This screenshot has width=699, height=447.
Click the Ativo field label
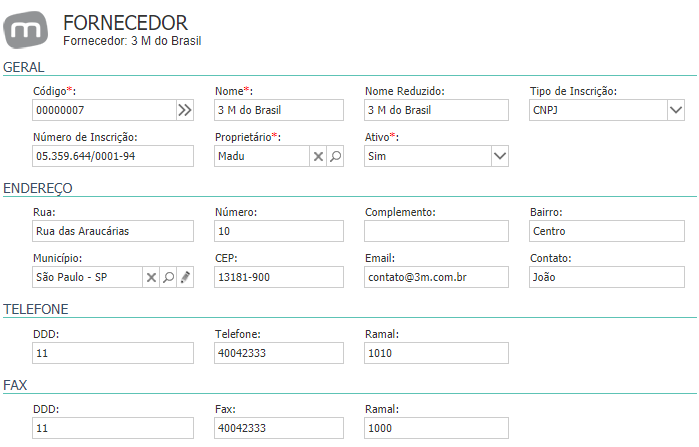[382, 137]
